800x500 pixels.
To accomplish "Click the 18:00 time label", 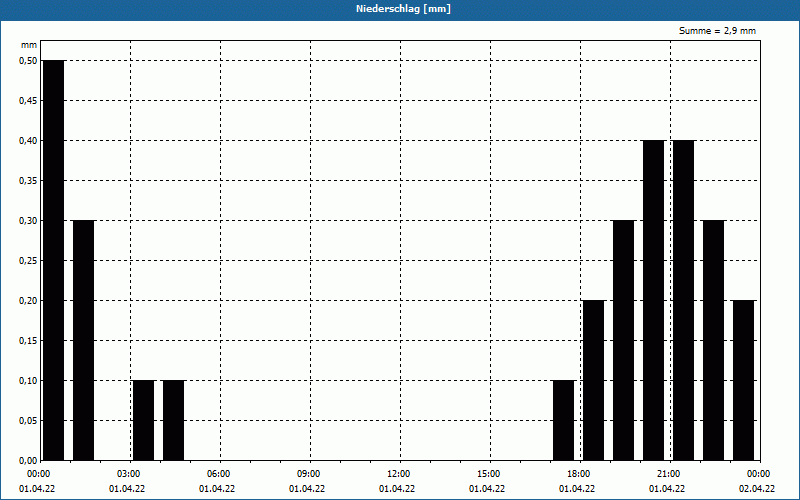I will (579, 474).
